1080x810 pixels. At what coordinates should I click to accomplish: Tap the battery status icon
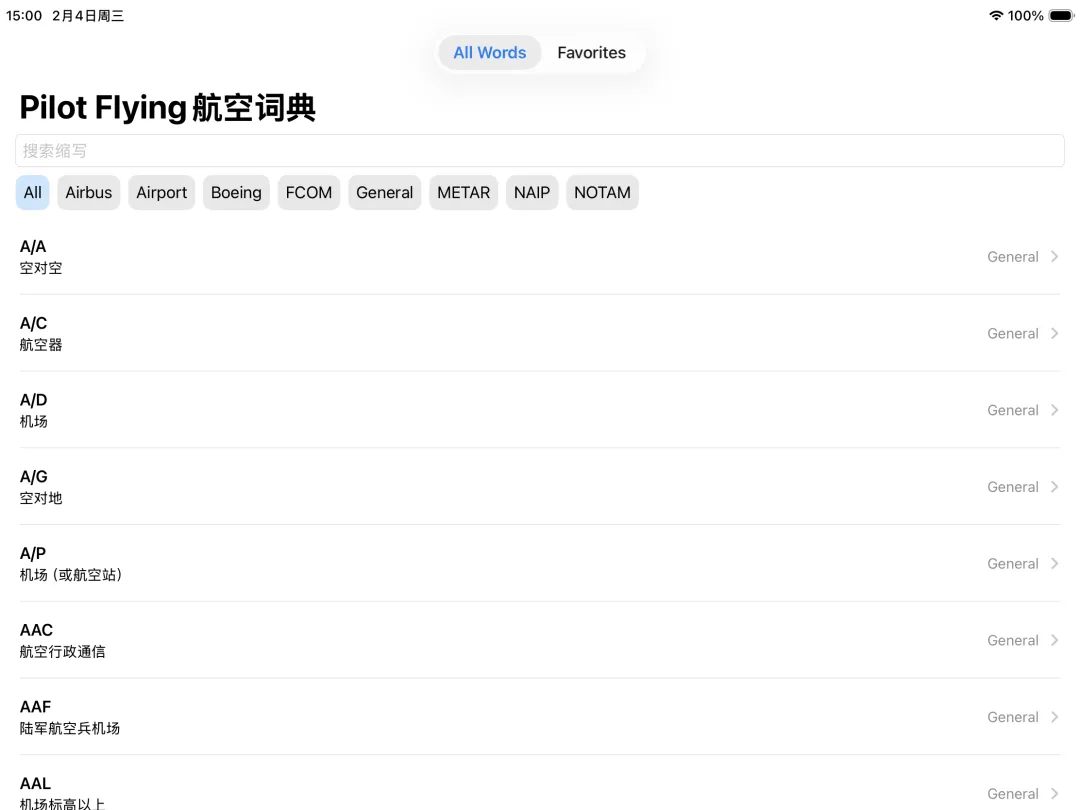point(1061,15)
